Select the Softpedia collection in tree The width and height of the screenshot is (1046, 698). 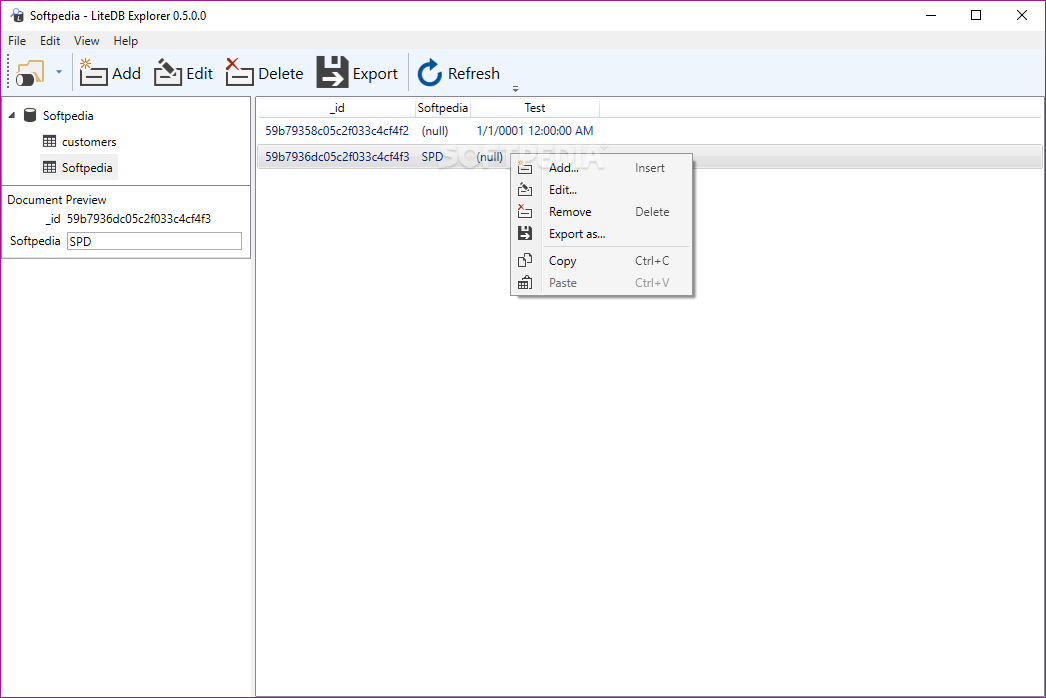point(87,167)
